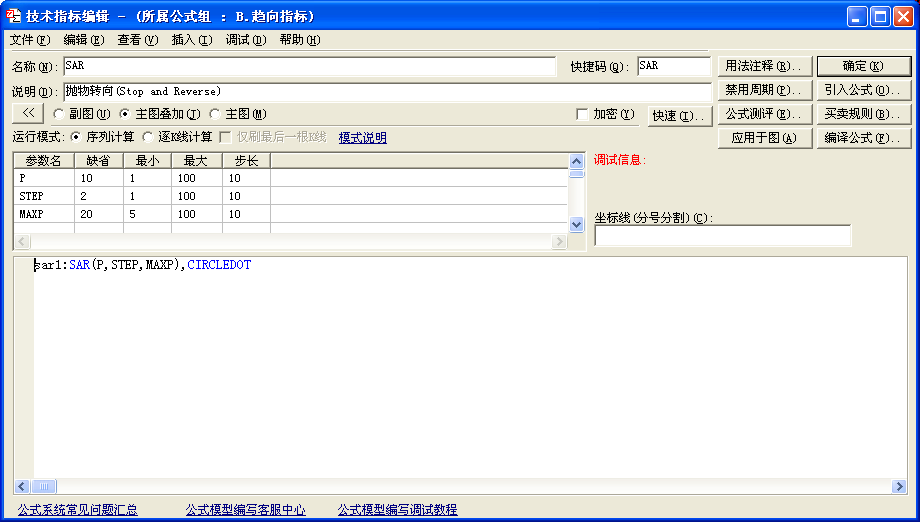
Task: Click default value 2 of STEP
Action: pos(99,196)
